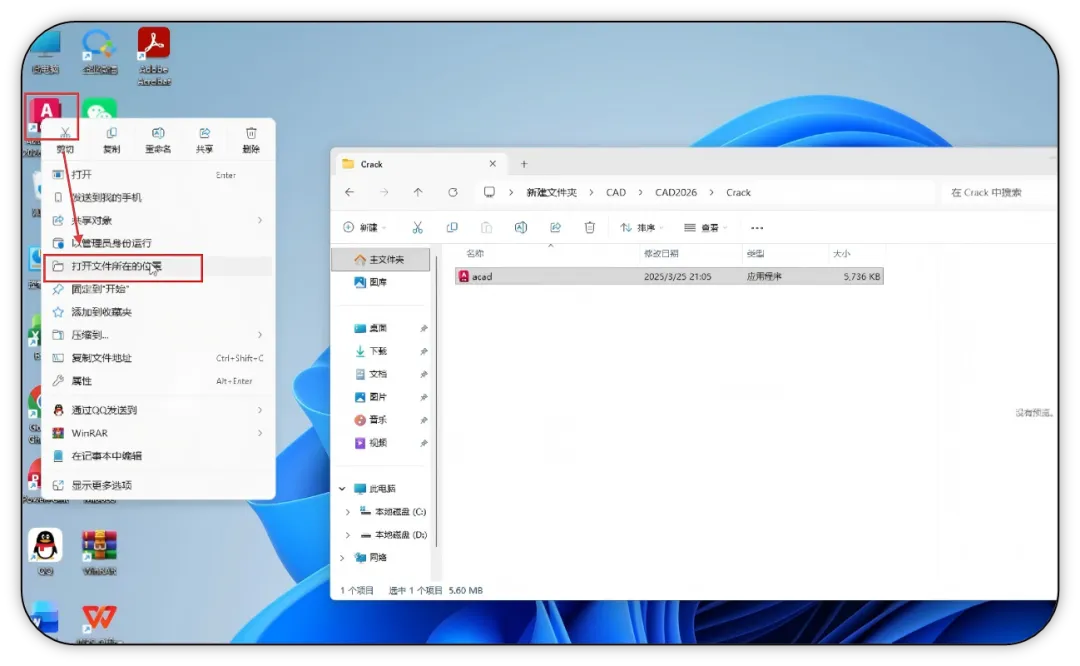Open 属性 from the context menu
Screen dimensions: 1080x666
[158, 381]
